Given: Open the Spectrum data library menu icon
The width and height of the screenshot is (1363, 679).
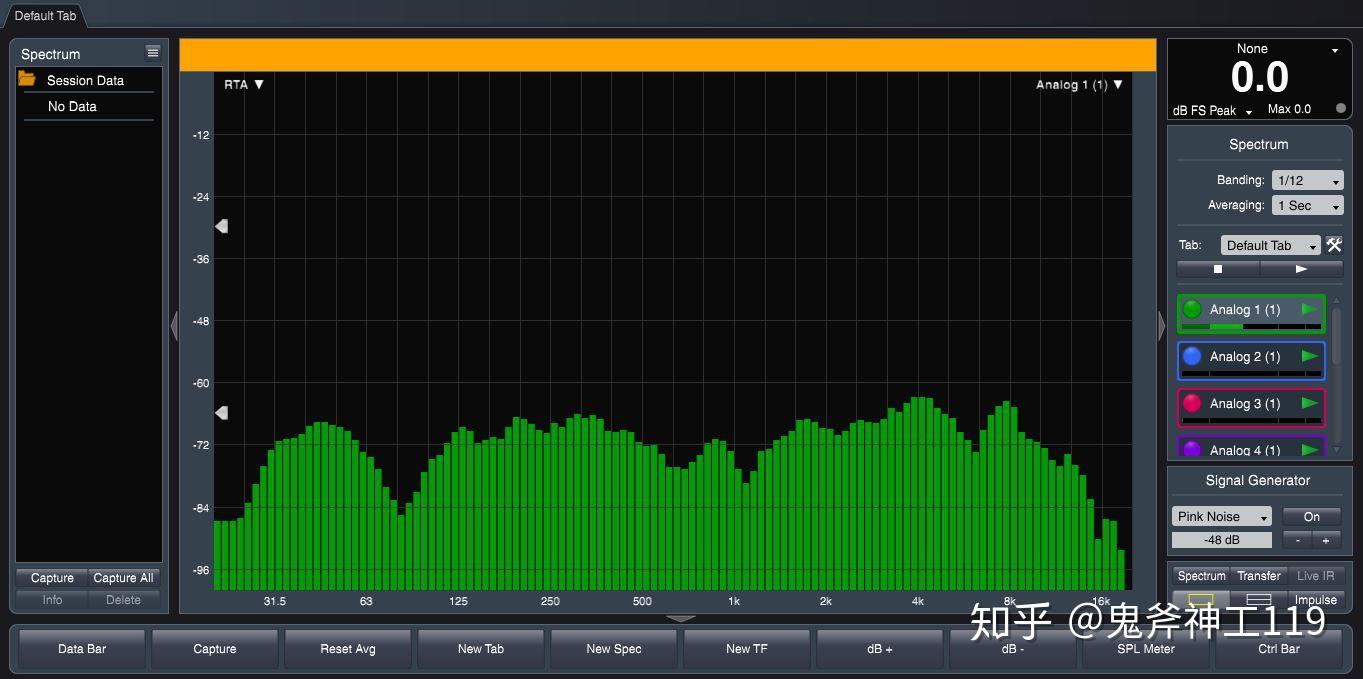Looking at the screenshot, I should [x=152, y=52].
